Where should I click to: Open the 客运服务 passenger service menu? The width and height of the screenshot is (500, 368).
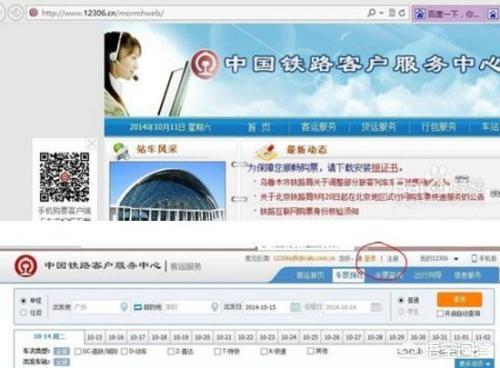(x=318, y=127)
